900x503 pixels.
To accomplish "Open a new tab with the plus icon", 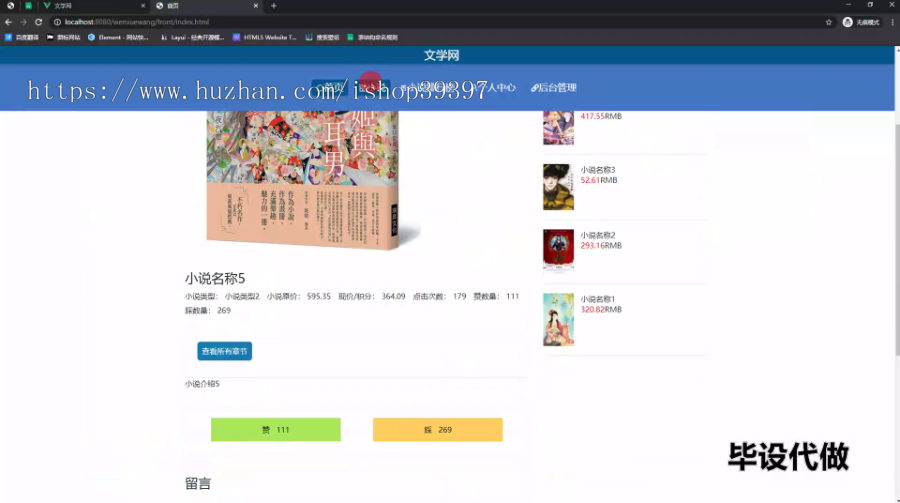I will coord(273,6).
